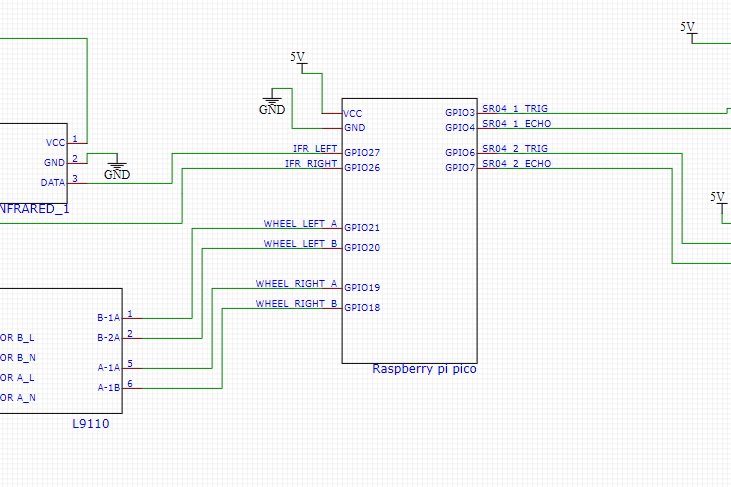
Task: Select the WHEEL_RIGHT_B net label
Action: coord(296,304)
